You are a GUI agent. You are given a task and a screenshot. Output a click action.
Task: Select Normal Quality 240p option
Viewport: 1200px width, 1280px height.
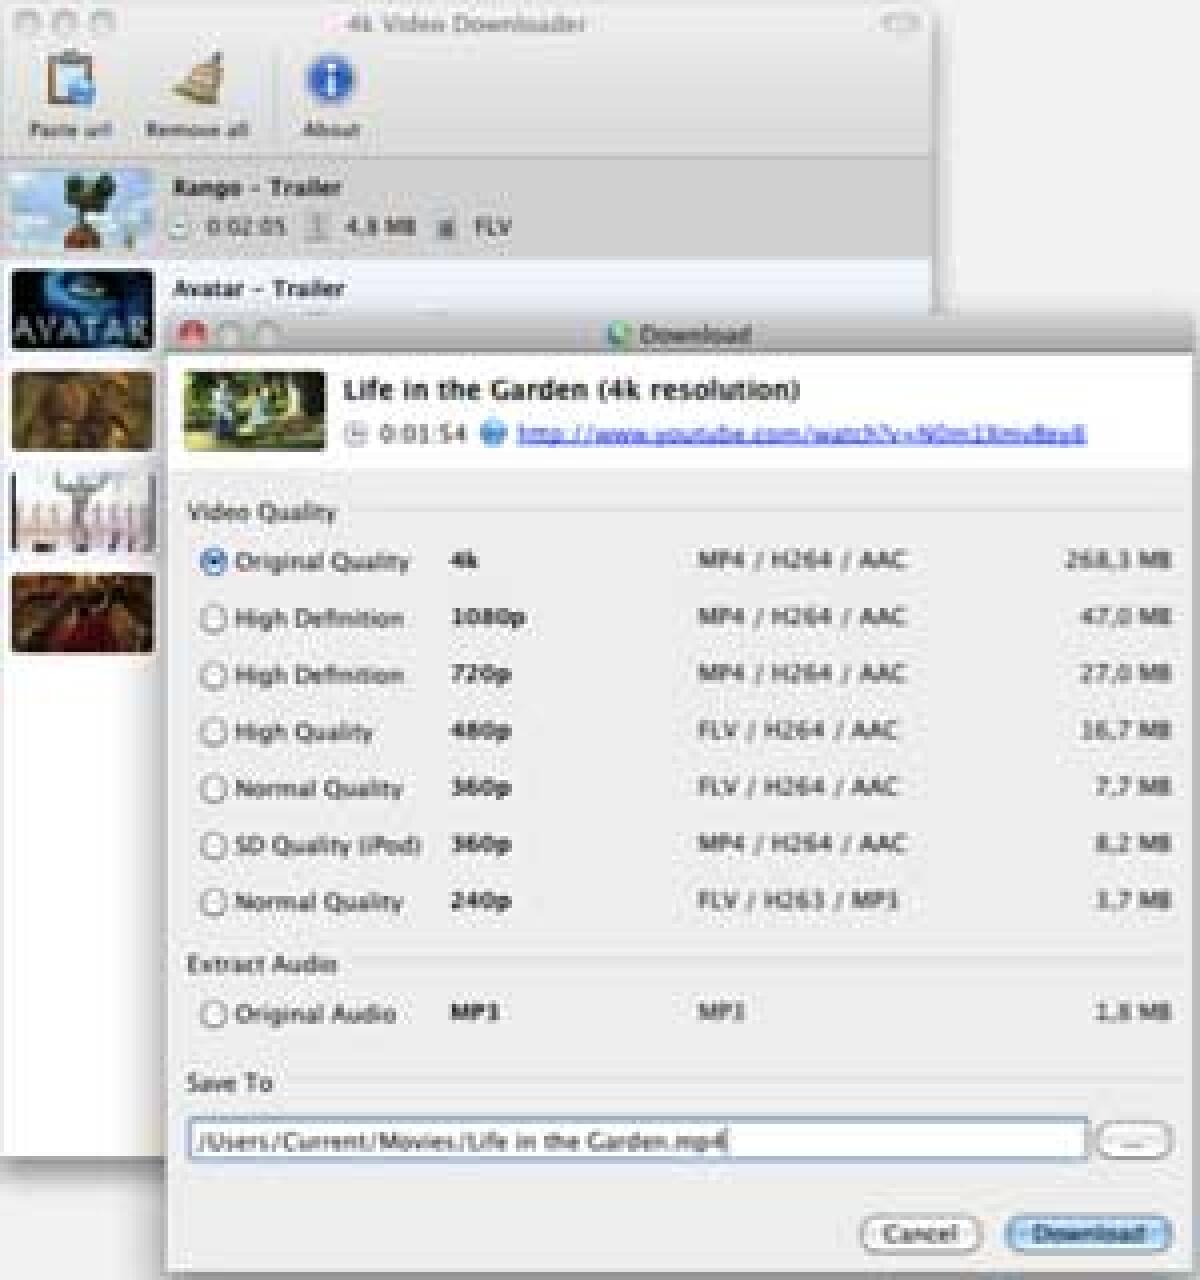[x=213, y=902]
